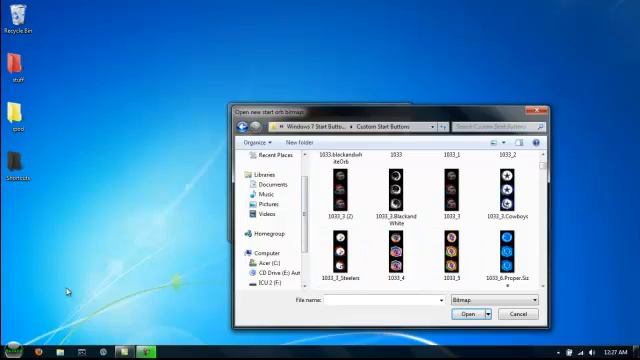Open the view options dropdown arrow
This screenshot has height=360, width=640.
504,142
